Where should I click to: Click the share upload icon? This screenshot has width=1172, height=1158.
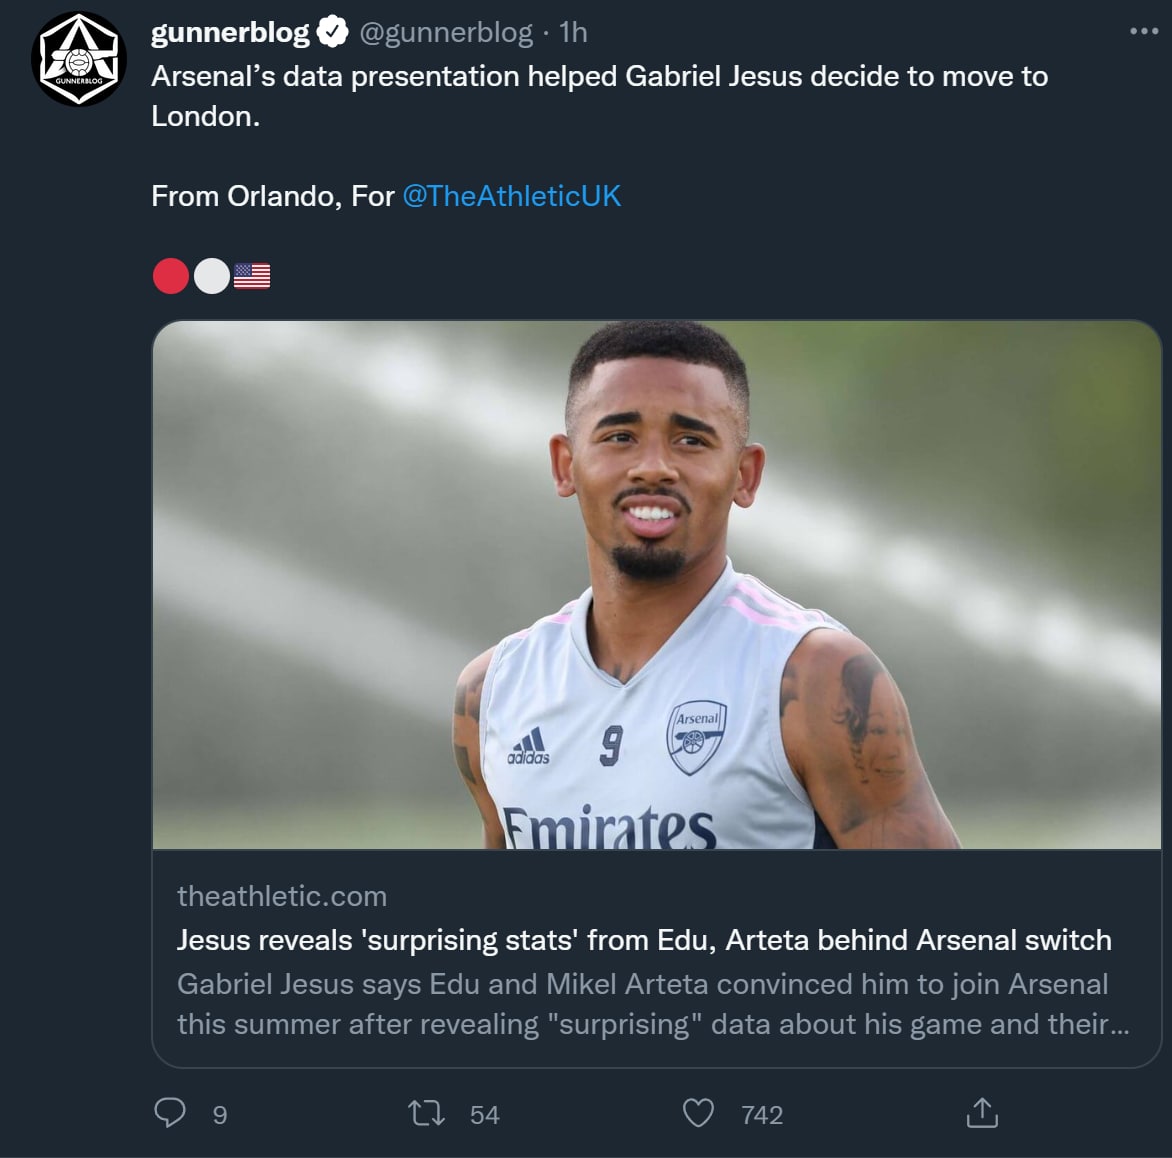click(982, 1112)
